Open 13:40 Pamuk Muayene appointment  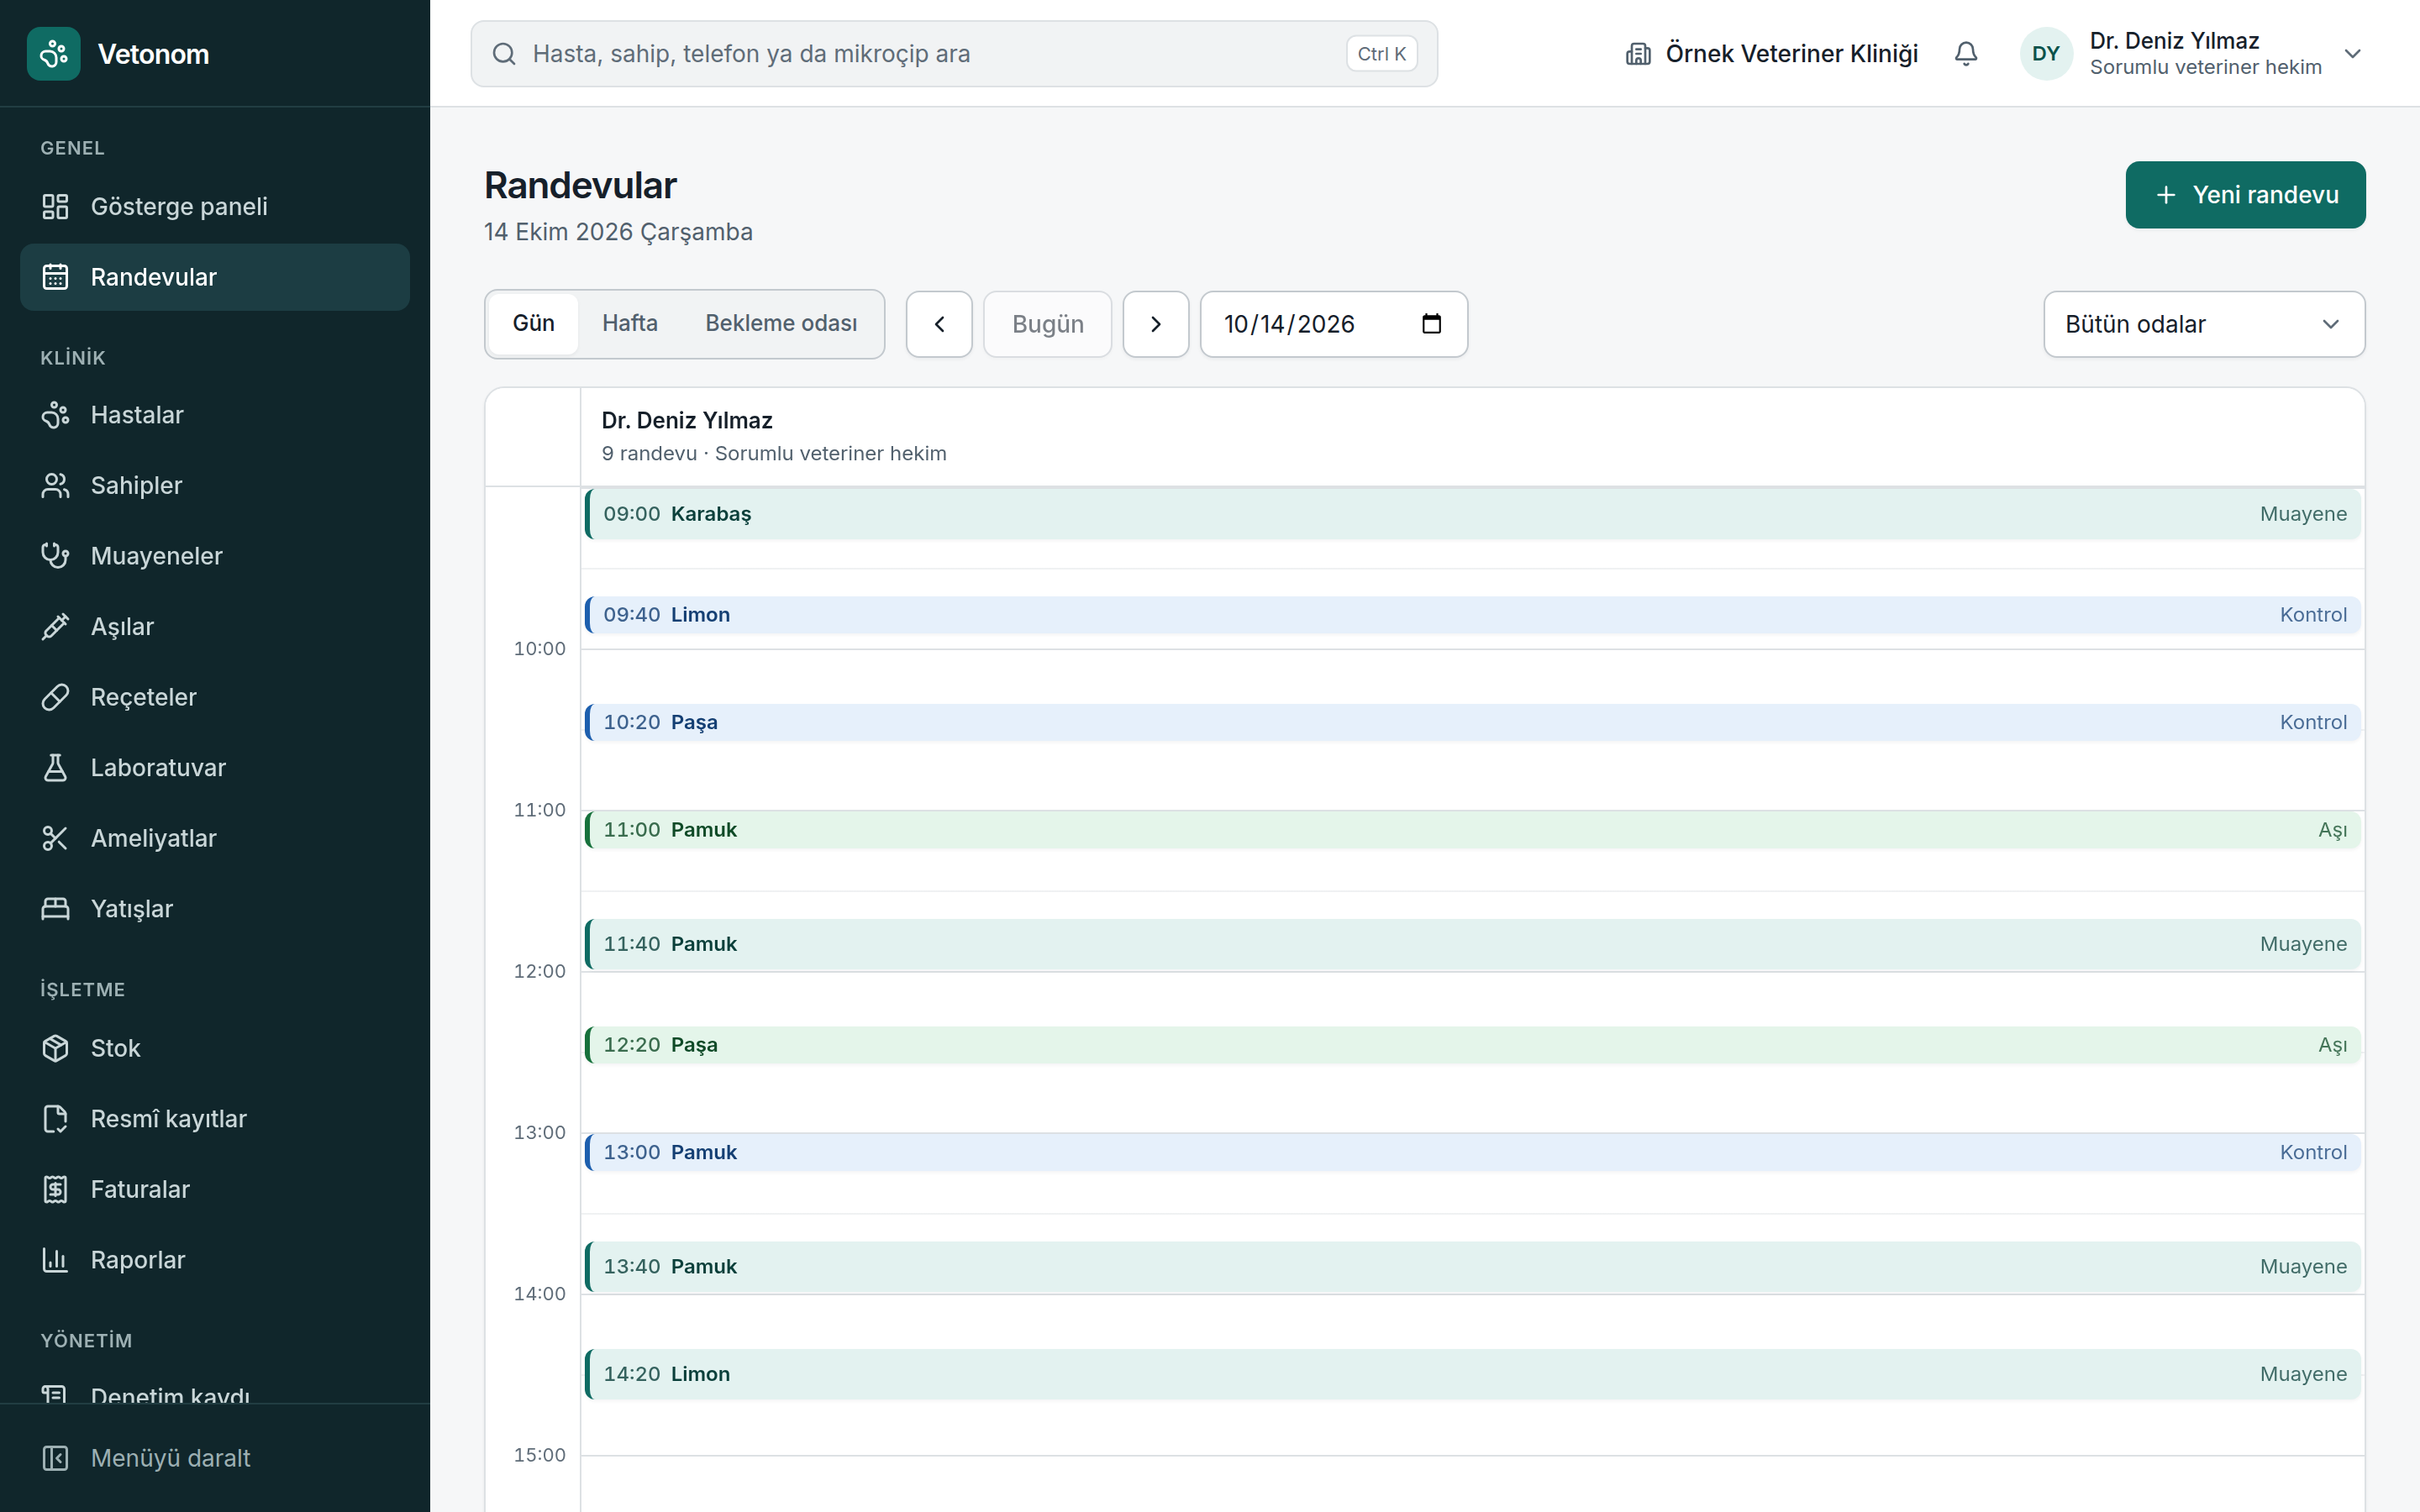[x=1472, y=1267]
